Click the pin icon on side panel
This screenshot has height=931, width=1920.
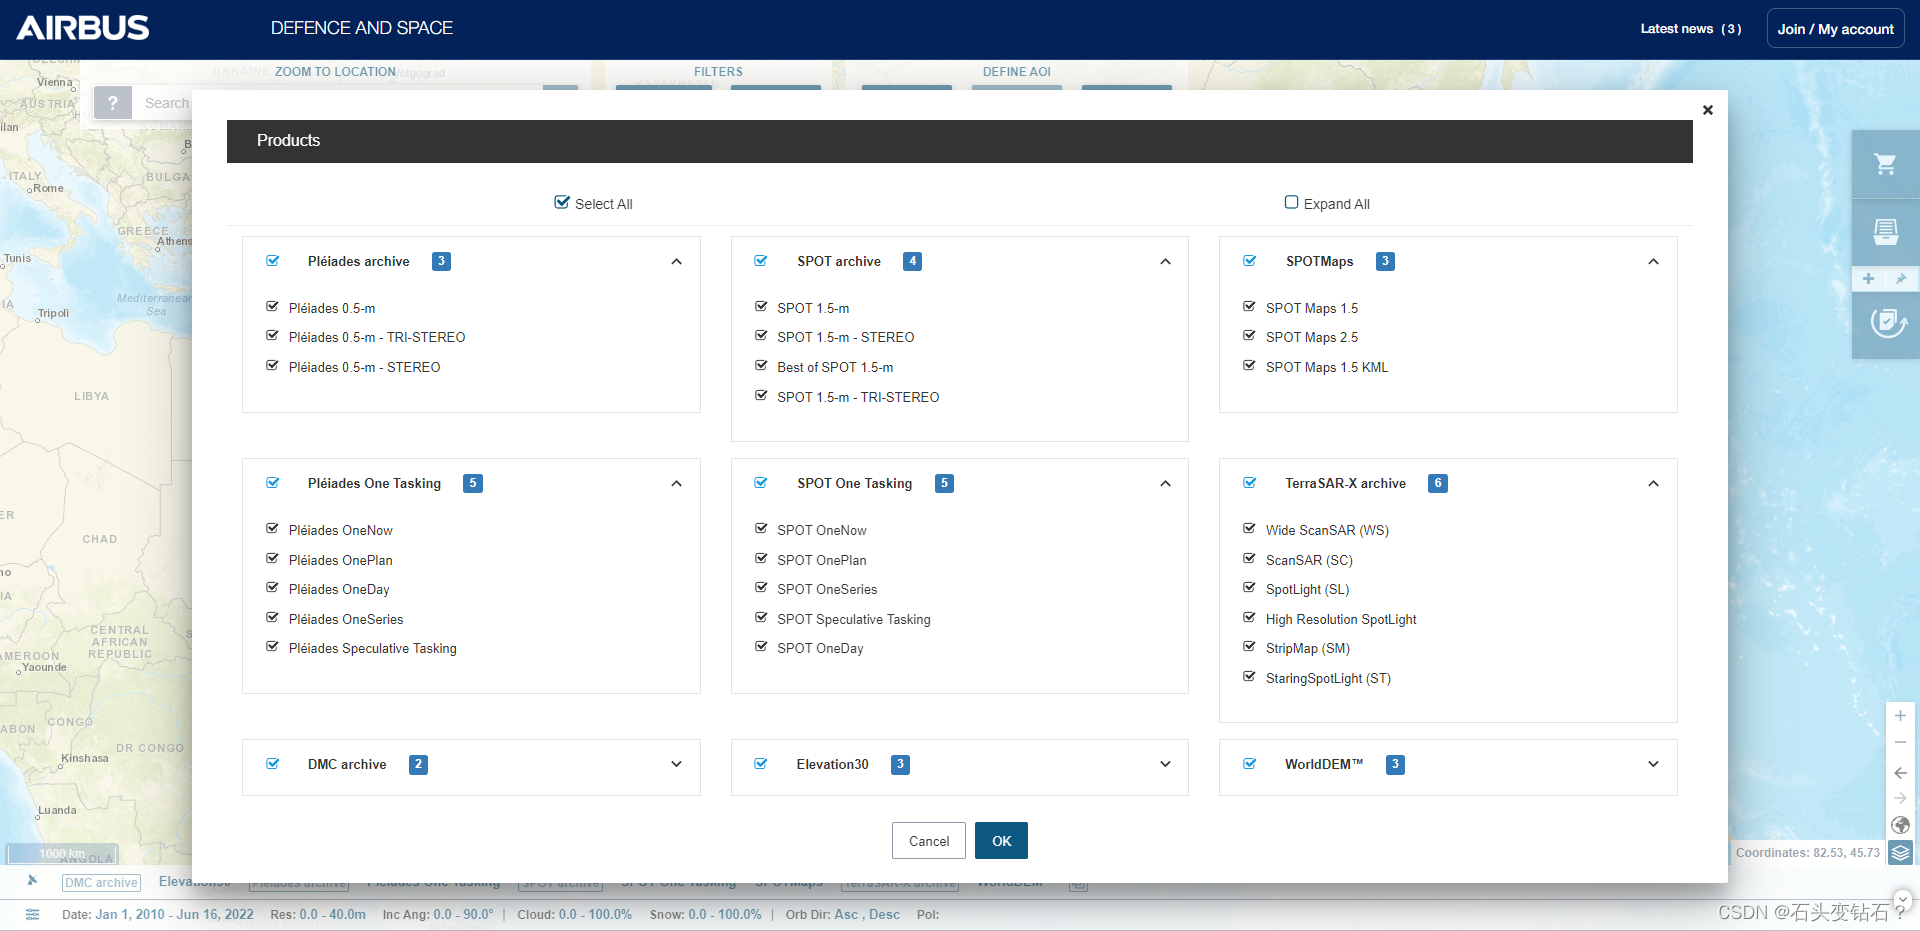(x=1901, y=279)
